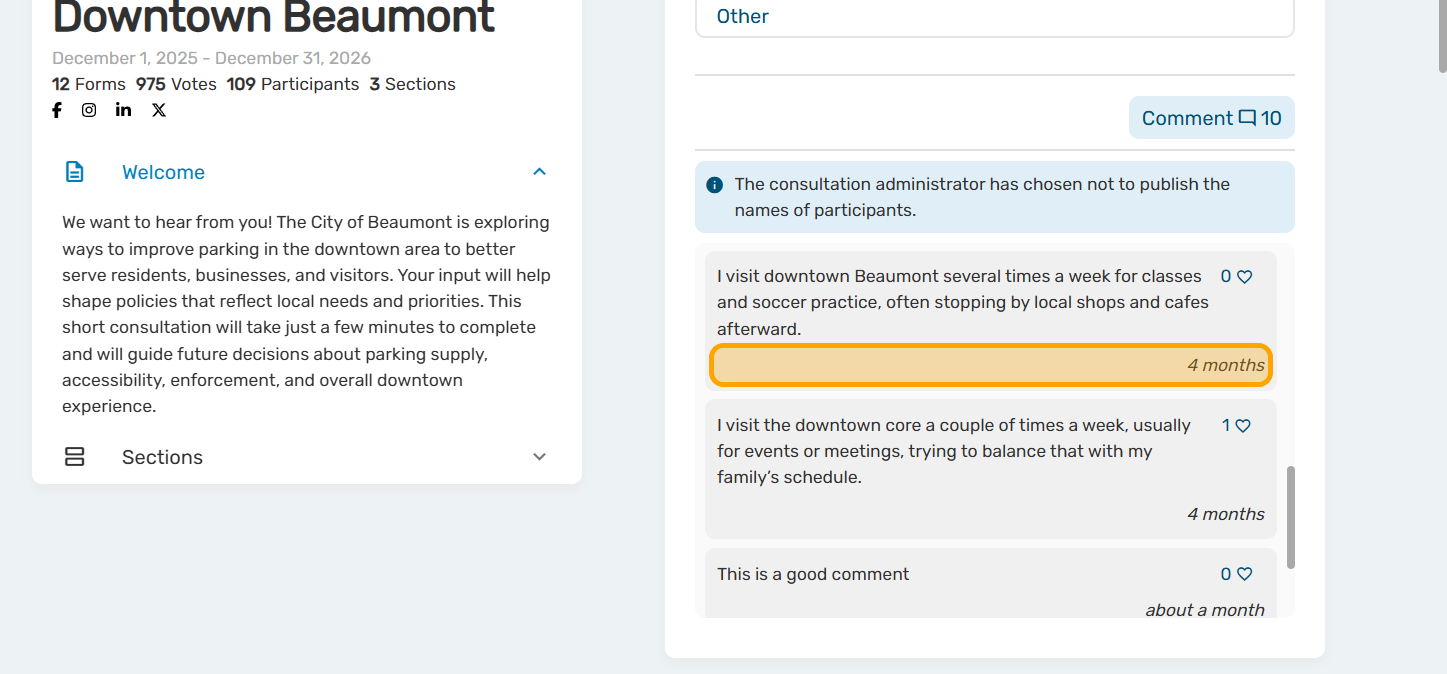The image size is (1447, 674).
Task: Open the Welcome menu item
Action: coord(163,172)
